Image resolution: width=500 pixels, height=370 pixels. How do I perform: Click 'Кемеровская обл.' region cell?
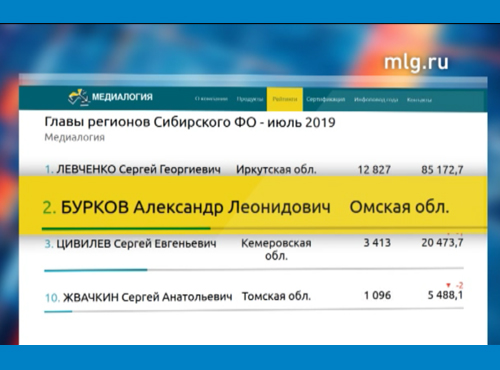[x=276, y=249]
